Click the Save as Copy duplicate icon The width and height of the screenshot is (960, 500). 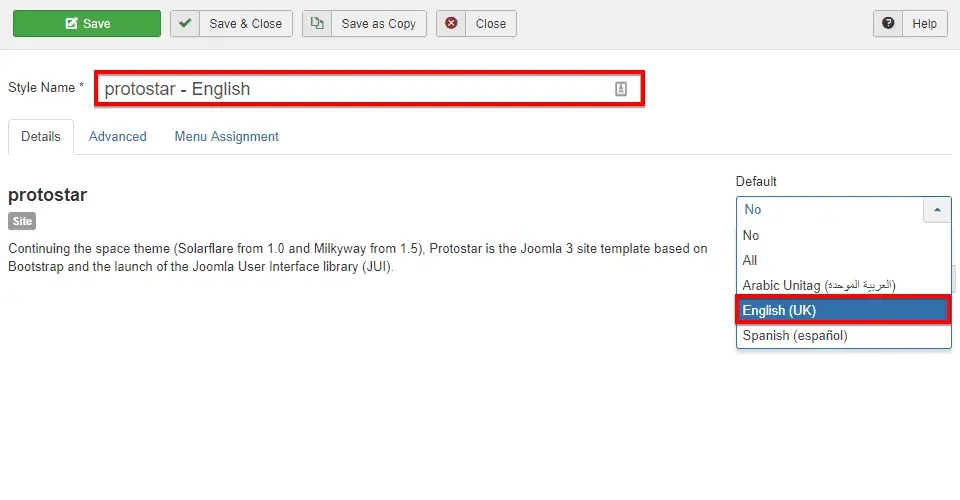(x=317, y=23)
